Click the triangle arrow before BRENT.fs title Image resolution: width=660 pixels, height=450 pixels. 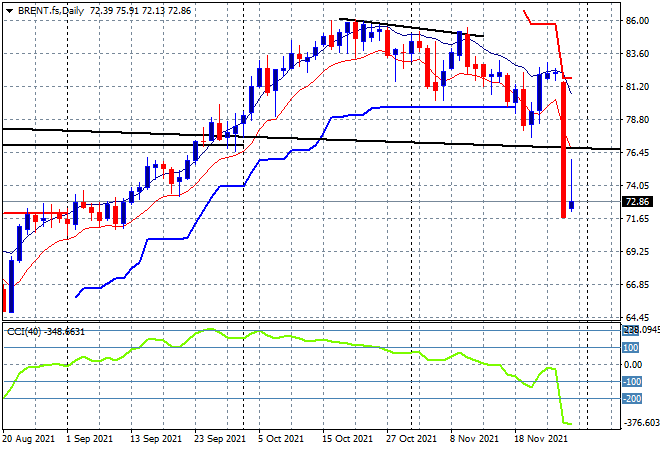(x=9, y=11)
